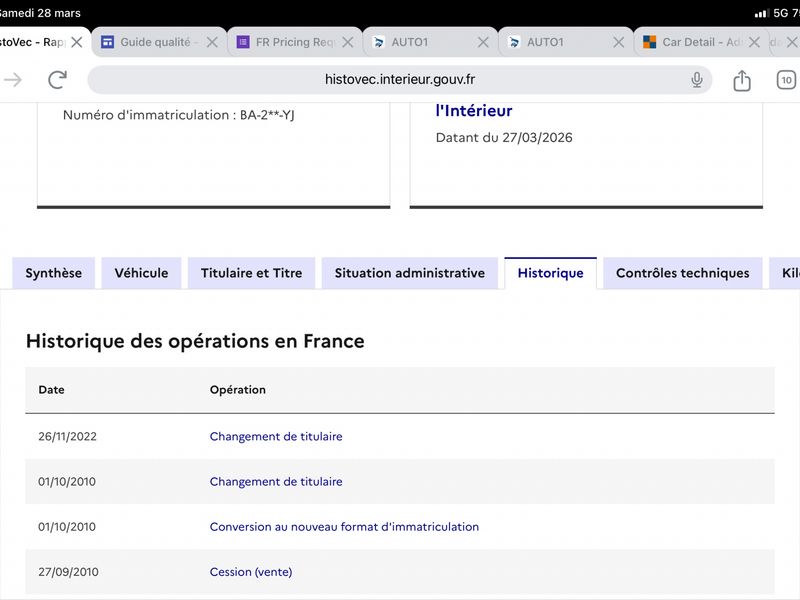Reload the page with the refresh icon

tap(58, 80)
